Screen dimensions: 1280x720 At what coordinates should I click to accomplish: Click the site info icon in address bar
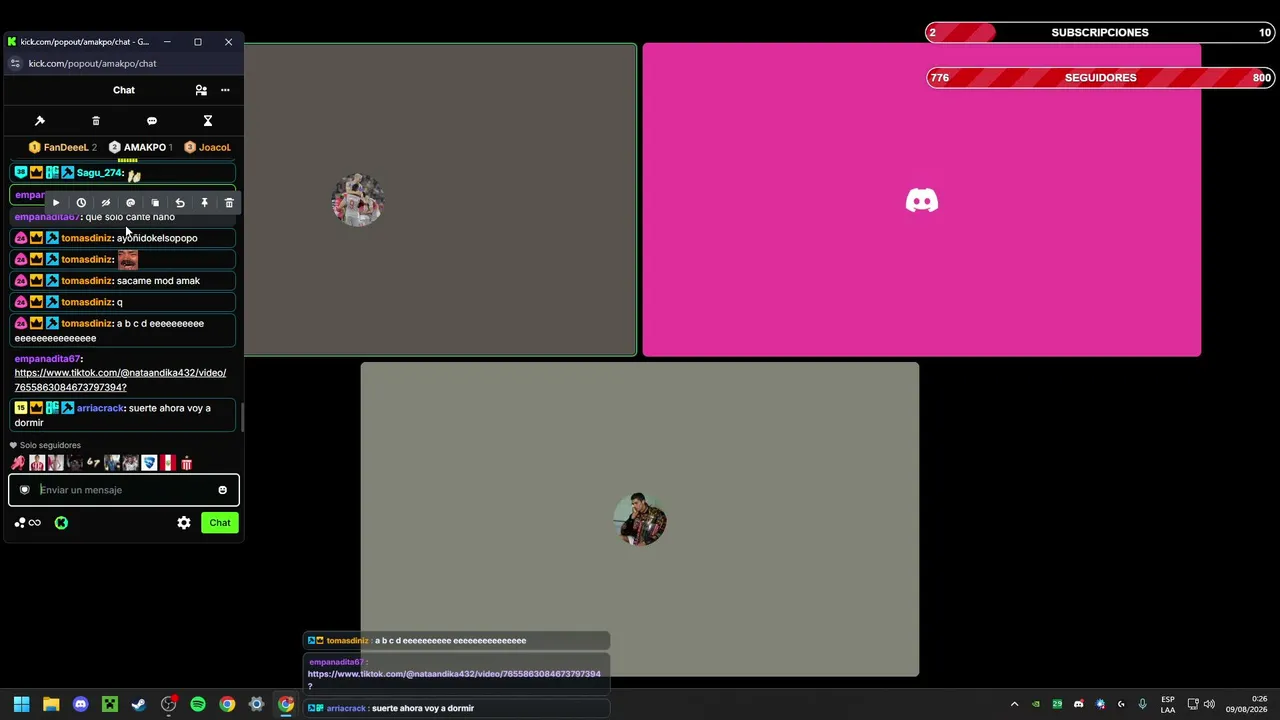pyautogui.click(x=15, y=64)
